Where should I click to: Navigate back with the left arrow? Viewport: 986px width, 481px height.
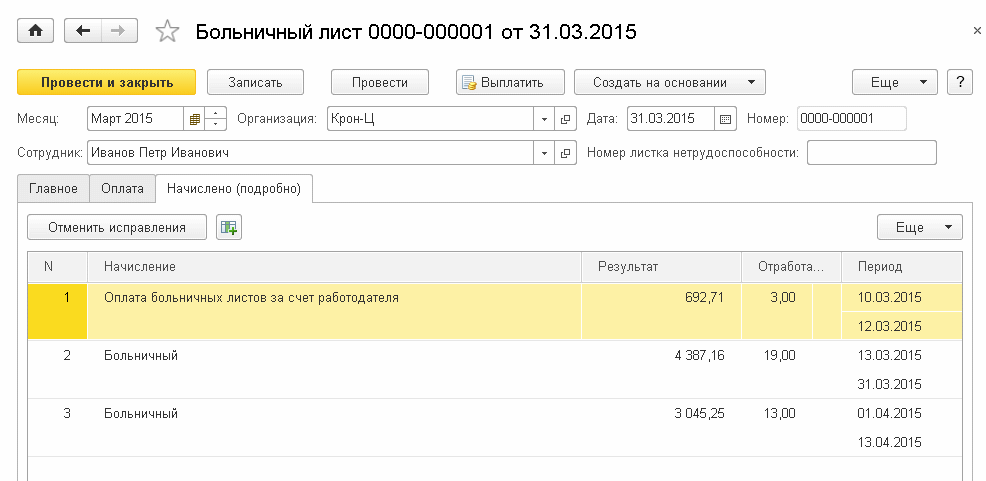(83, 31)
